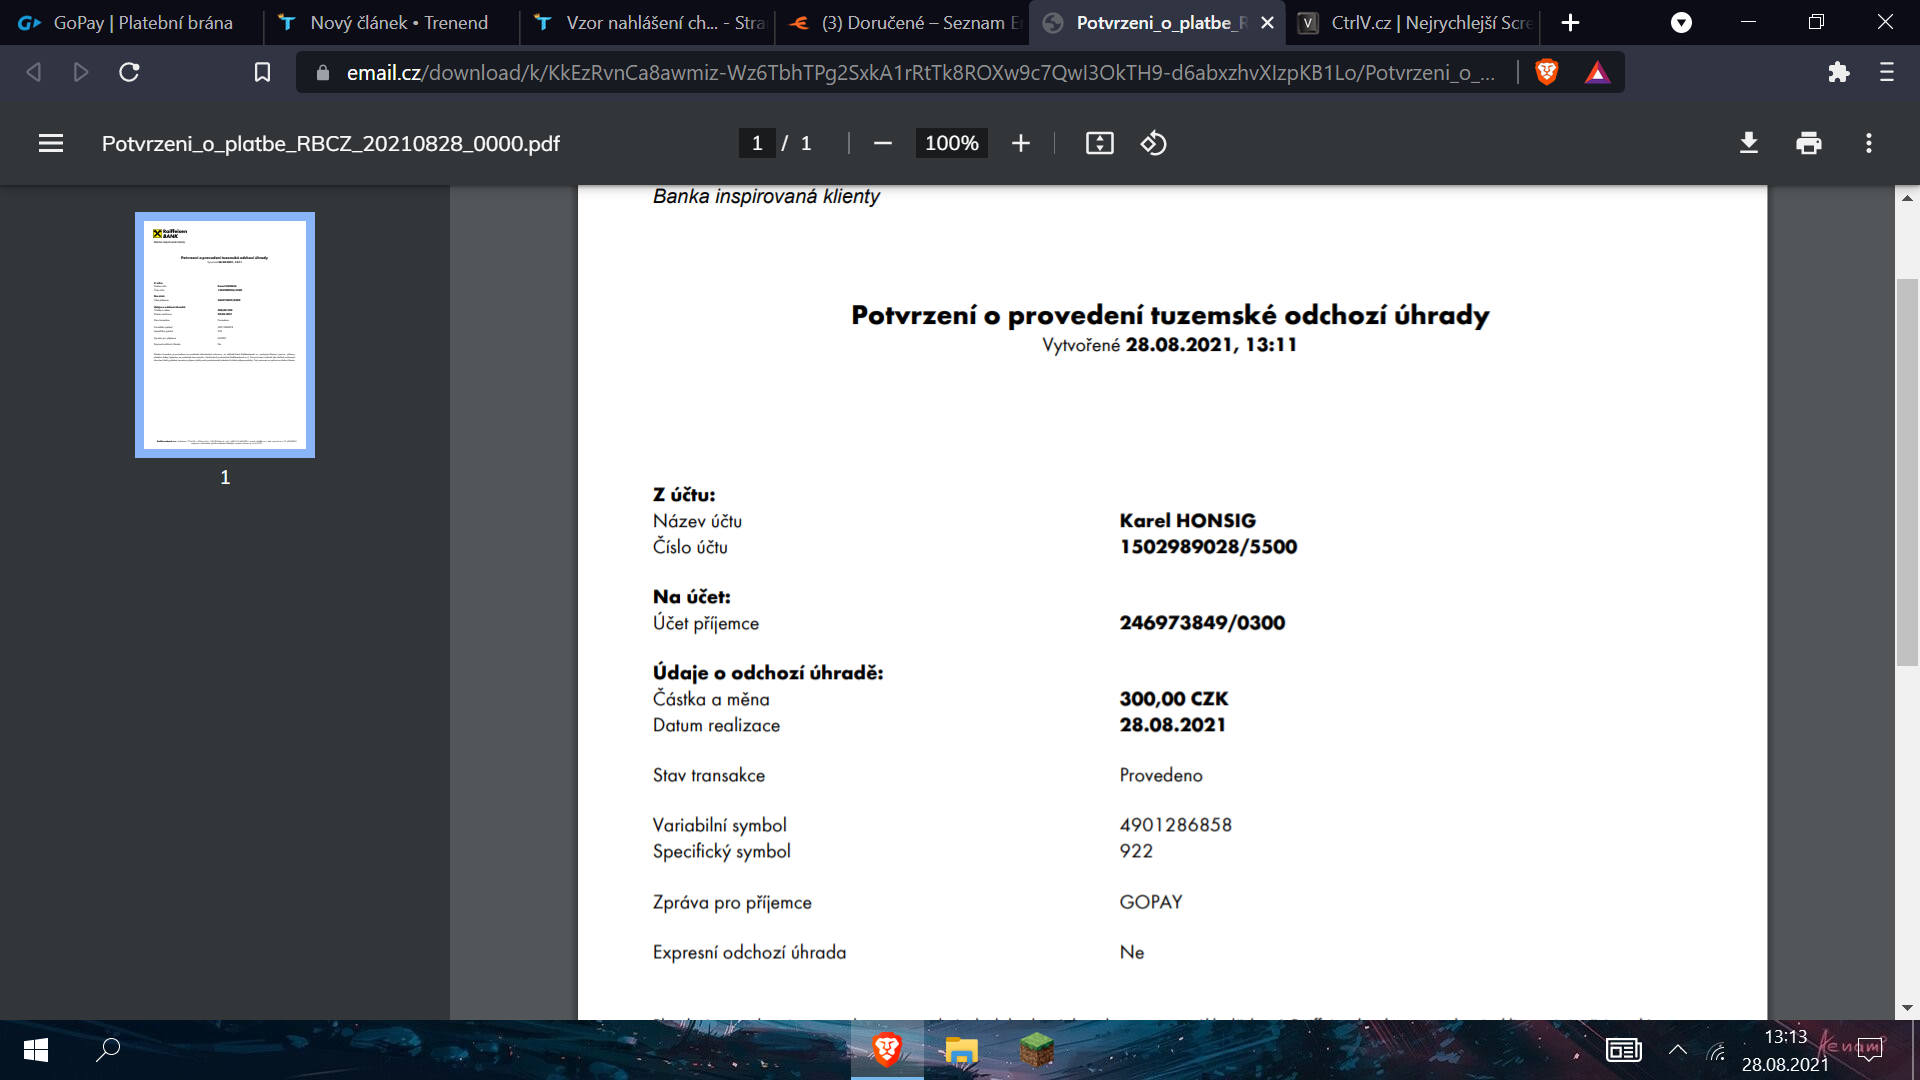The width and height of the screenshot is (1920, 1080).
Task: Open PDF viewer more actions menu
Action: pos(1868,143)
